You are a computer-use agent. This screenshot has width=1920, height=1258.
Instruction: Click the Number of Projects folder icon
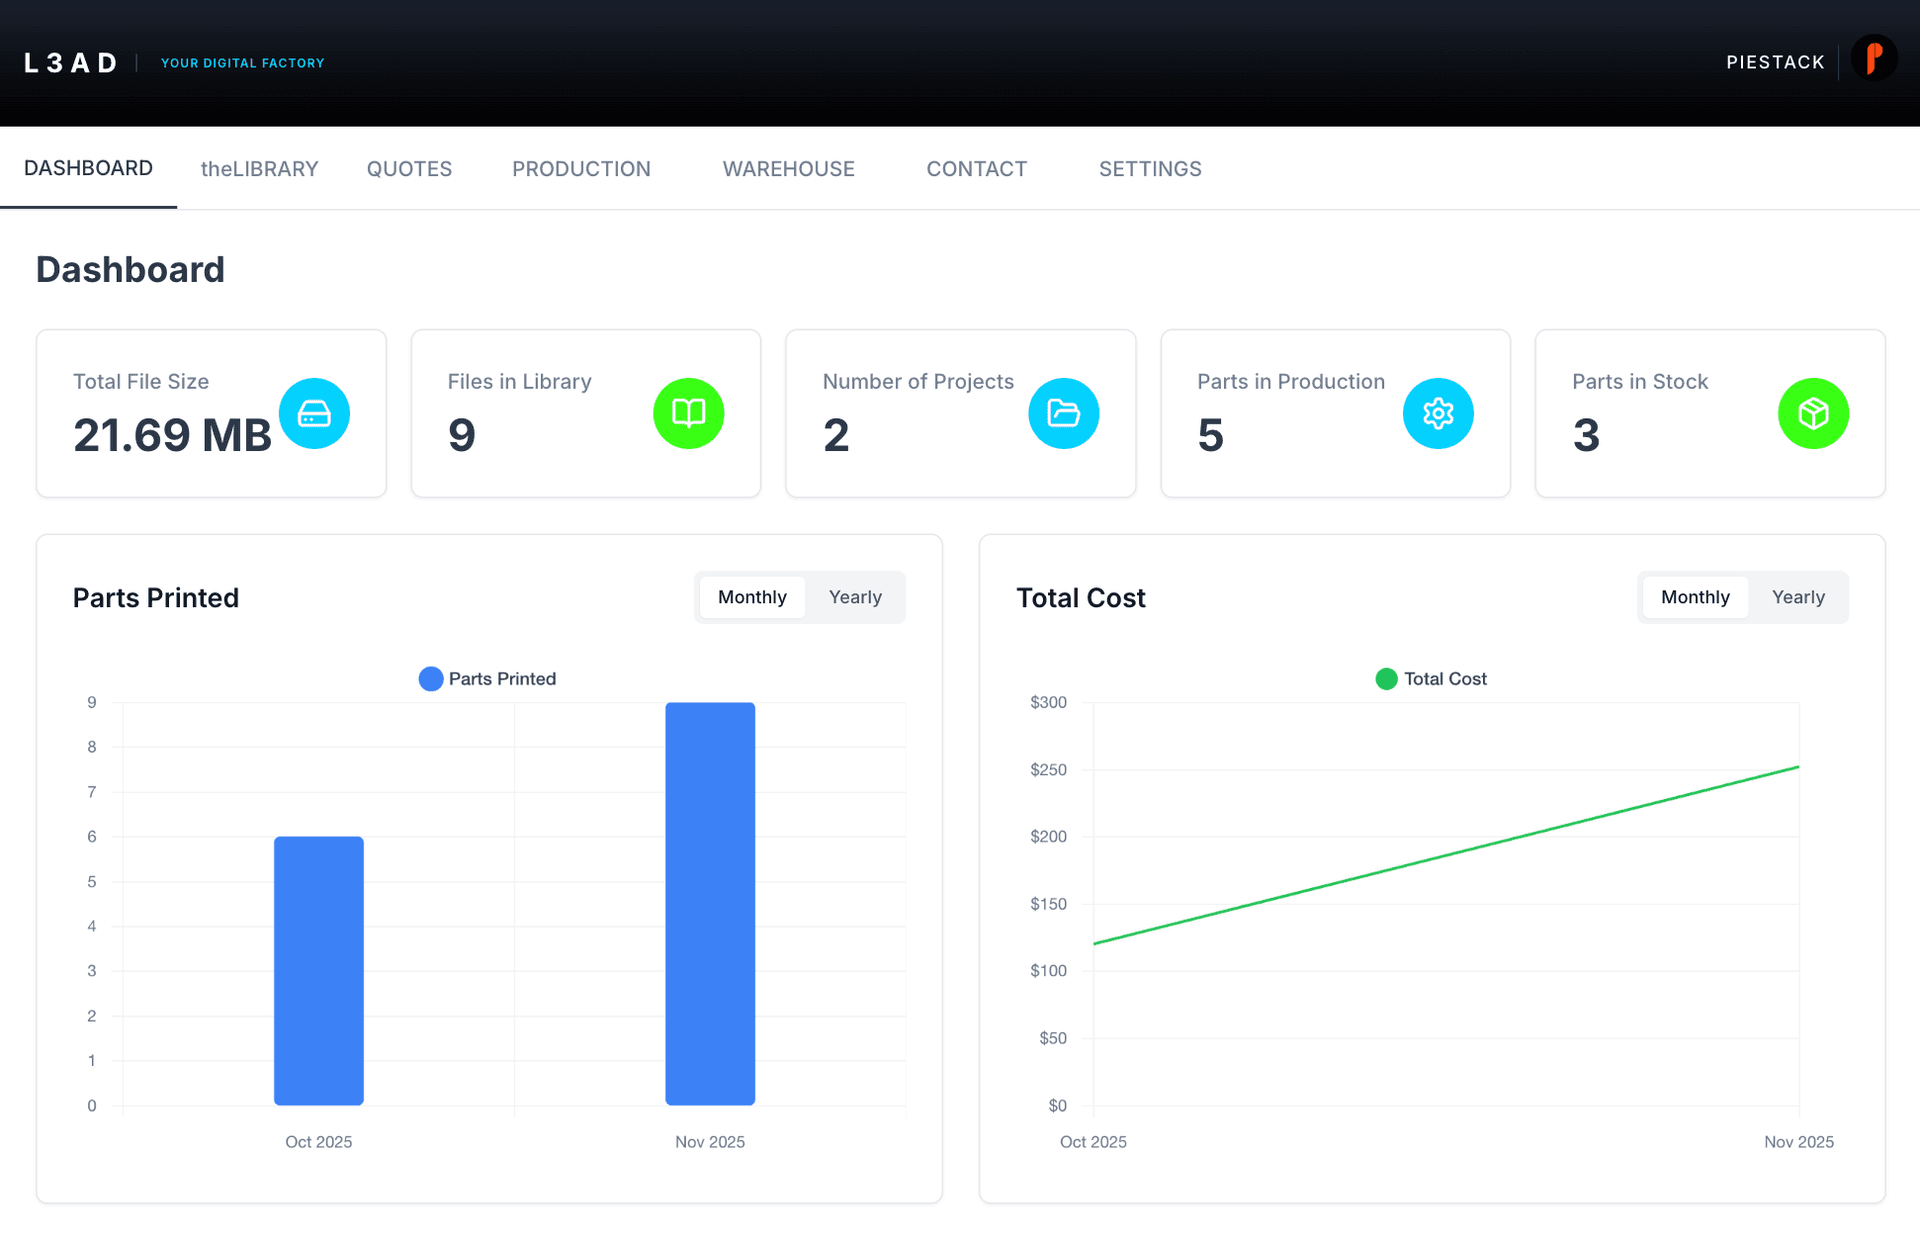[x=1063, y=413]
